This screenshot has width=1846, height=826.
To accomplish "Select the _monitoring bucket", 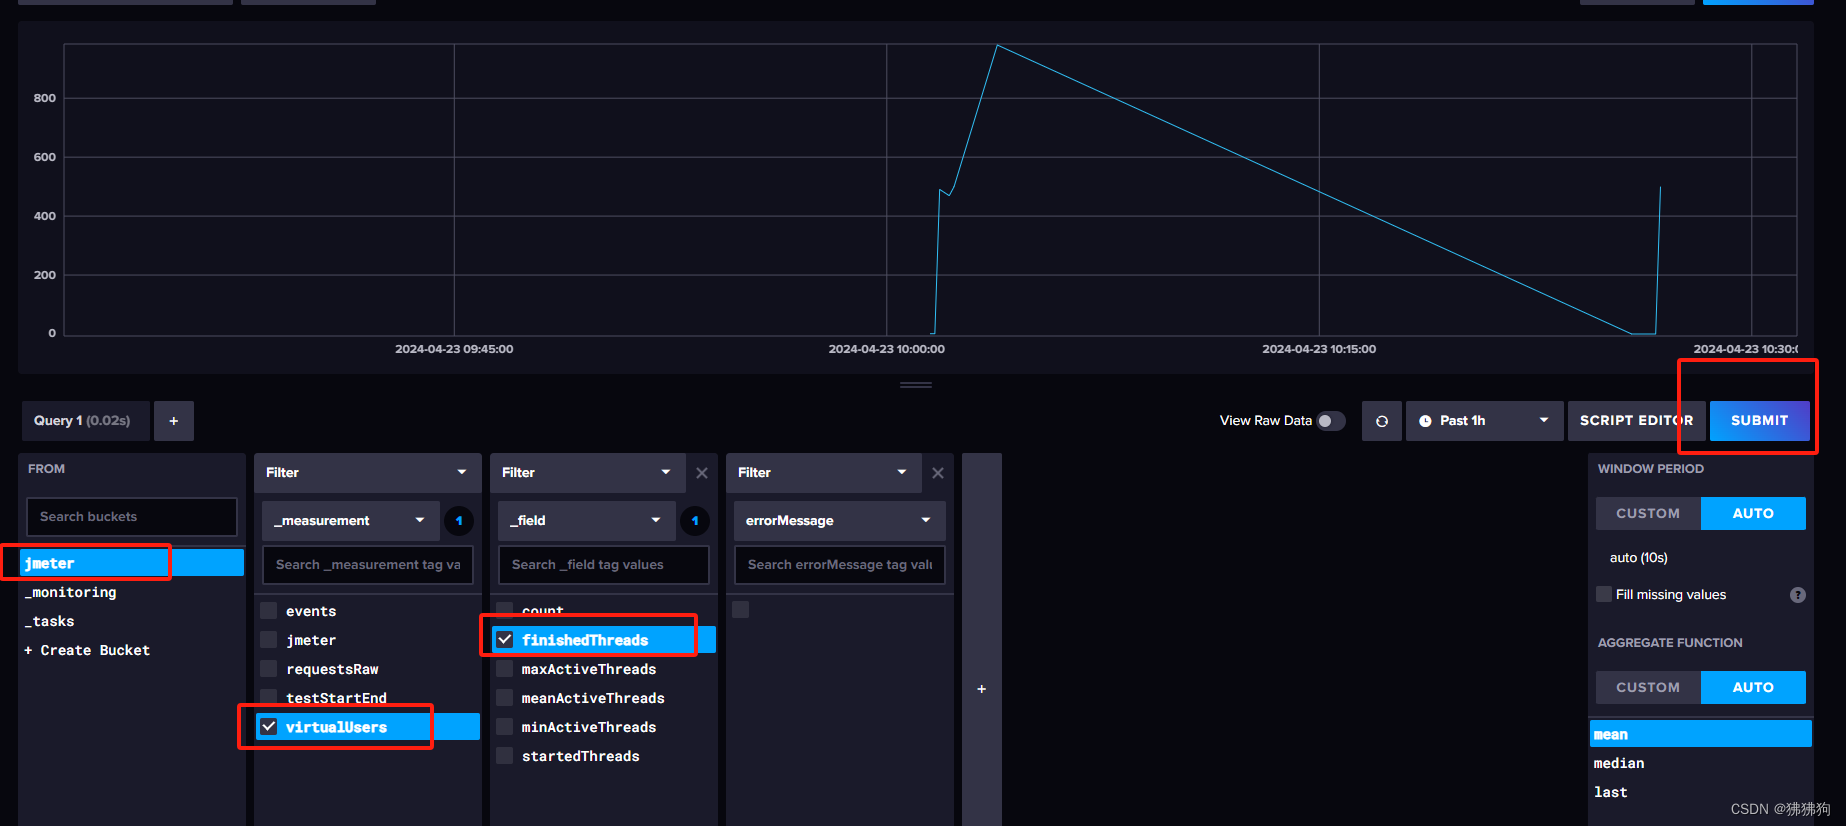I will click(132, 592).
